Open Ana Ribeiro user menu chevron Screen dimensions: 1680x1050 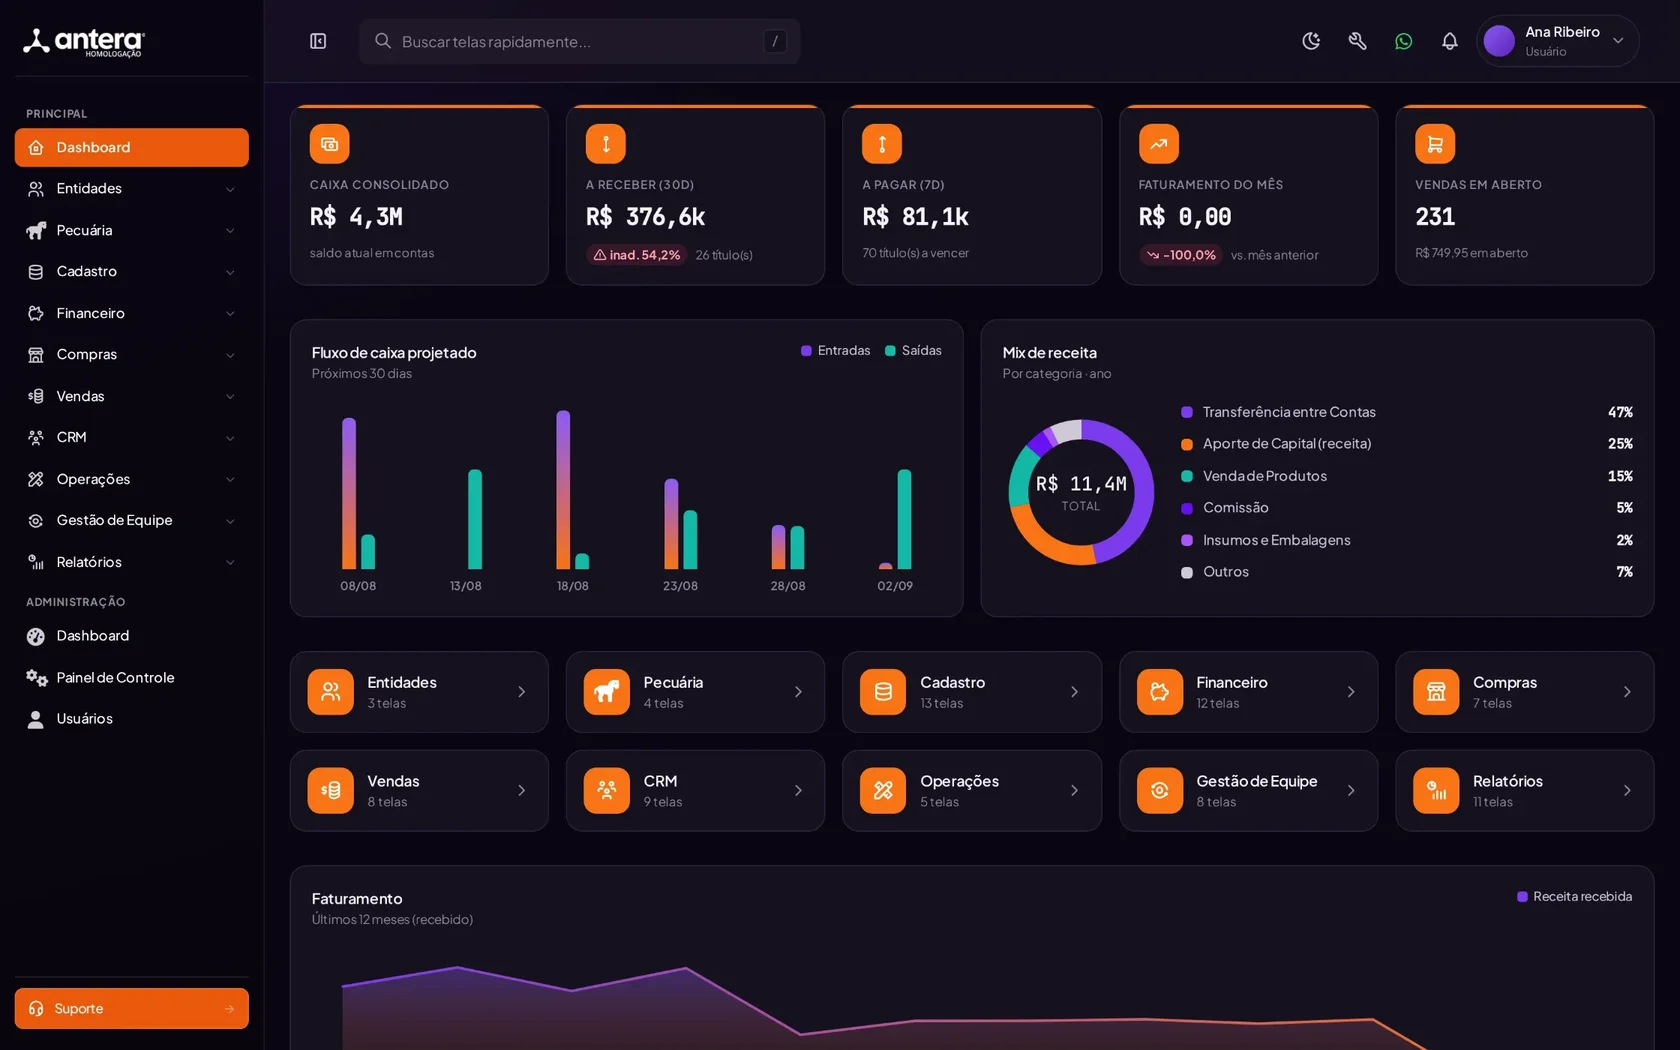[1618, 41]
